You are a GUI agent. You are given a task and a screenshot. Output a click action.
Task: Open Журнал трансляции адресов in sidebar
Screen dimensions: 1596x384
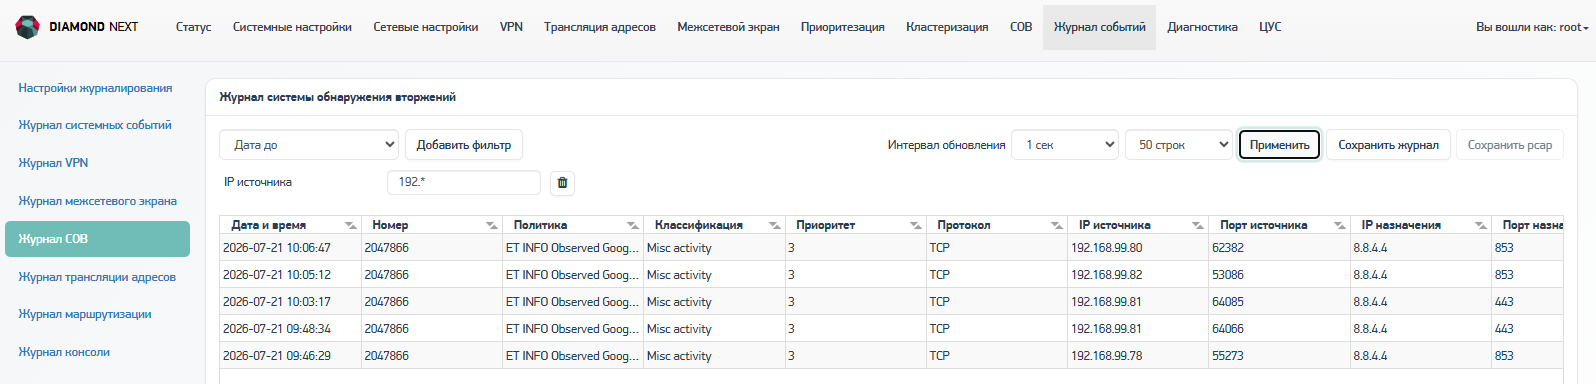click(x=97, y=277)
